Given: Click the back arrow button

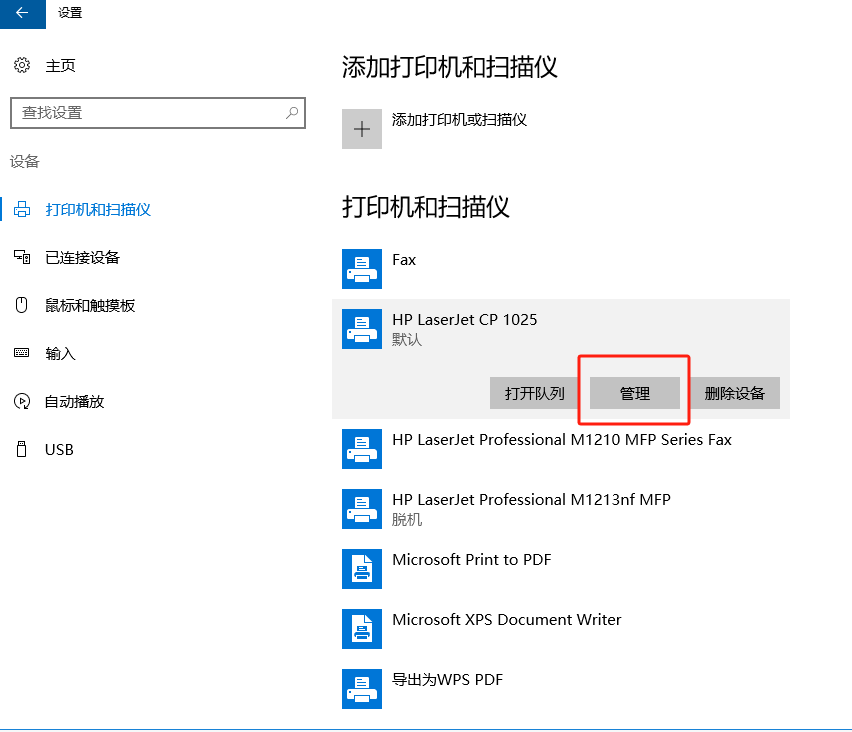Looking at the screenshot, I should [22, 13].
